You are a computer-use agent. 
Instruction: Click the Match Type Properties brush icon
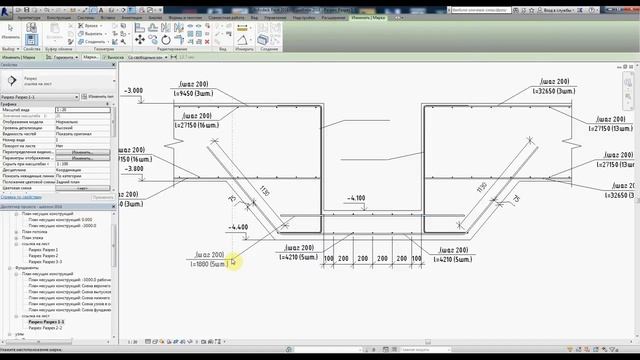[71, 42]
